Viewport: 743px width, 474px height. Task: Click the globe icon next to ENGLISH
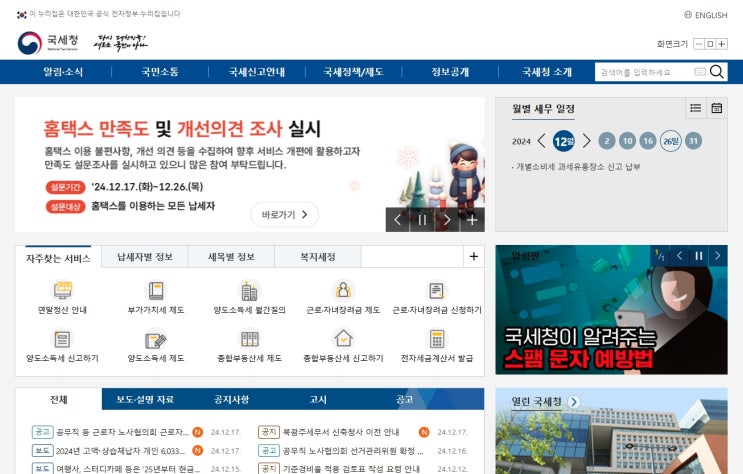pyautogui.click(x=688, y=15)
